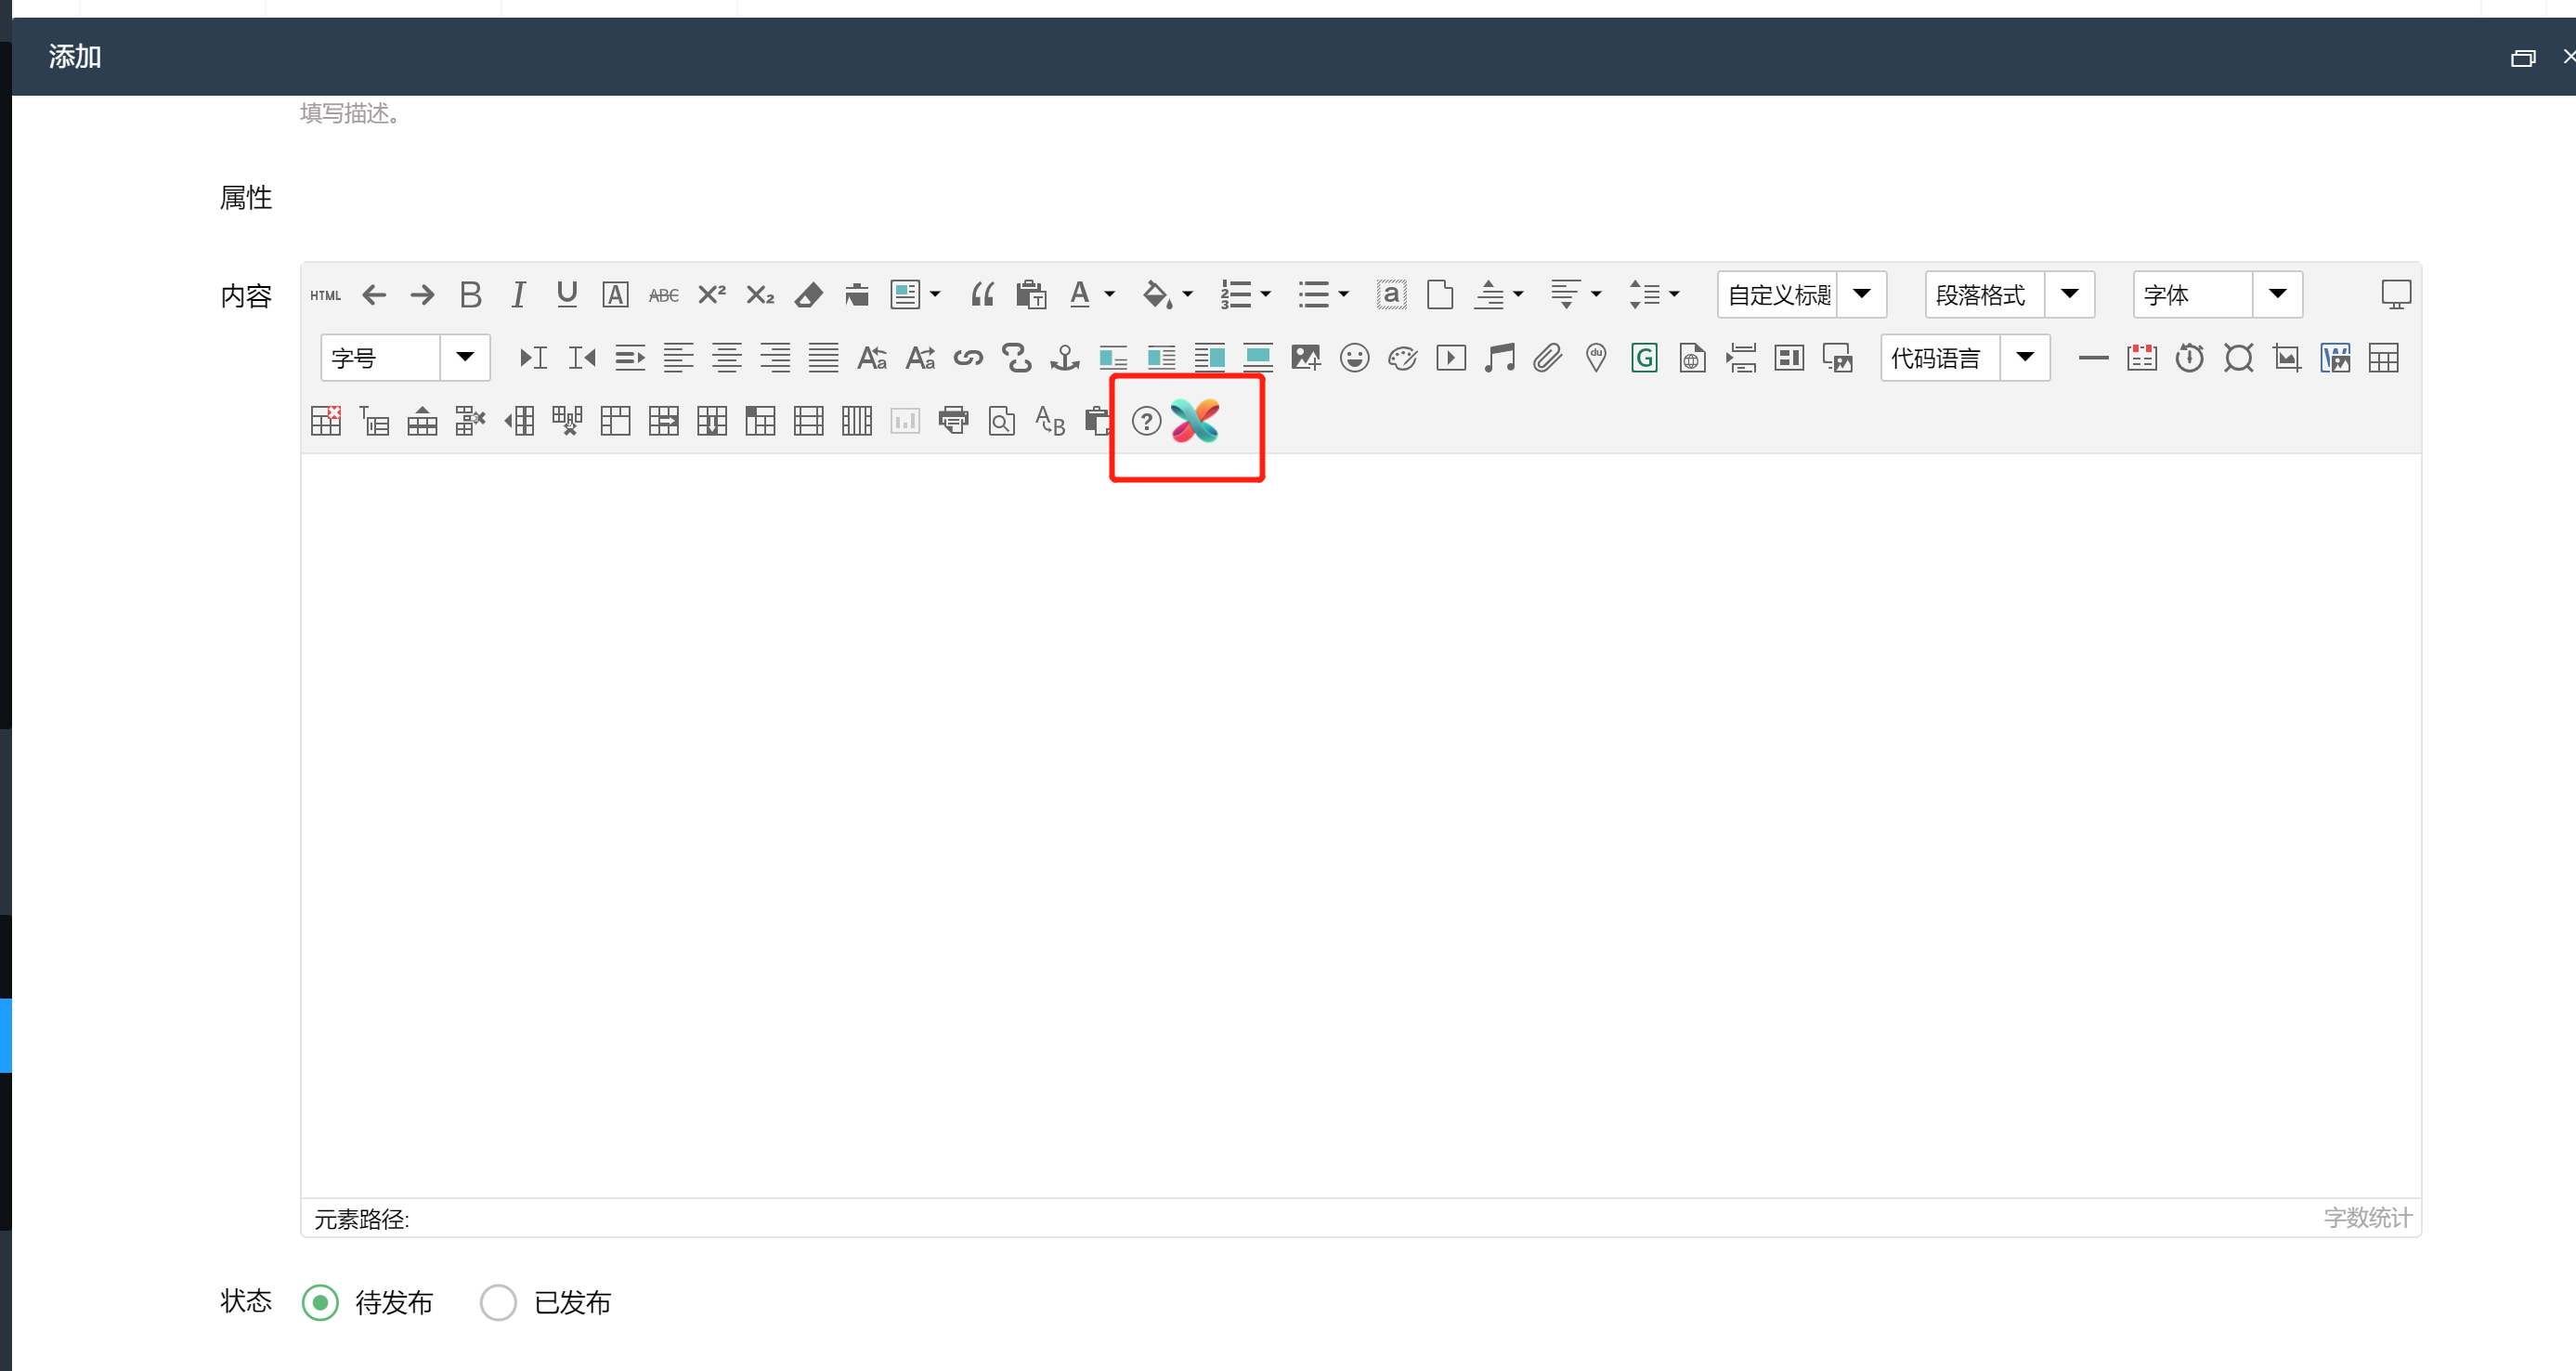Enable strikethrough text style
The image size is (2576, 1371).
pyautogui.click(x=665, y=293)
